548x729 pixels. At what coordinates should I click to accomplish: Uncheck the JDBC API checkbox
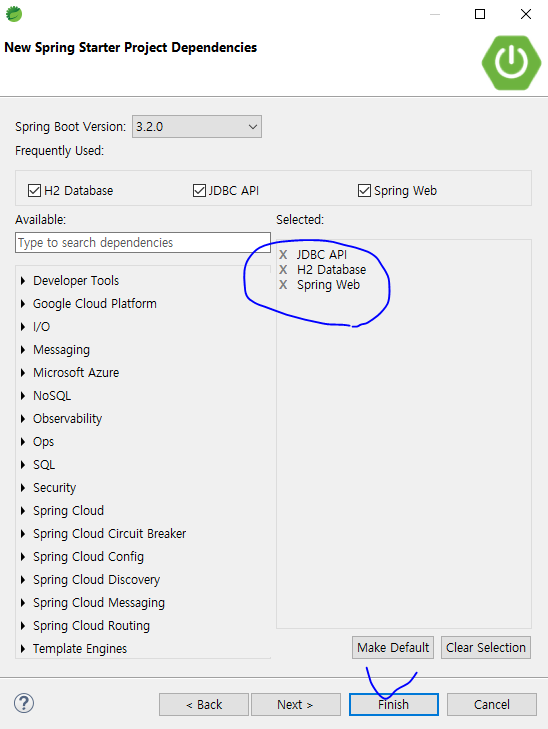(x=199, y=191)
